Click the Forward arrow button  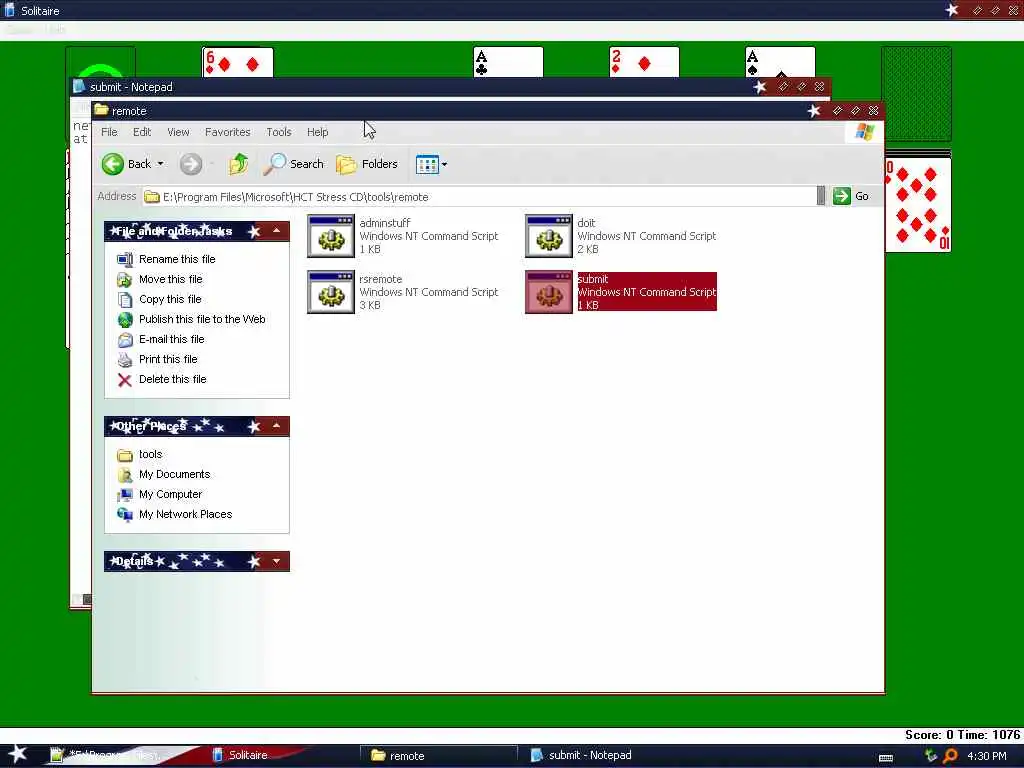191,164
